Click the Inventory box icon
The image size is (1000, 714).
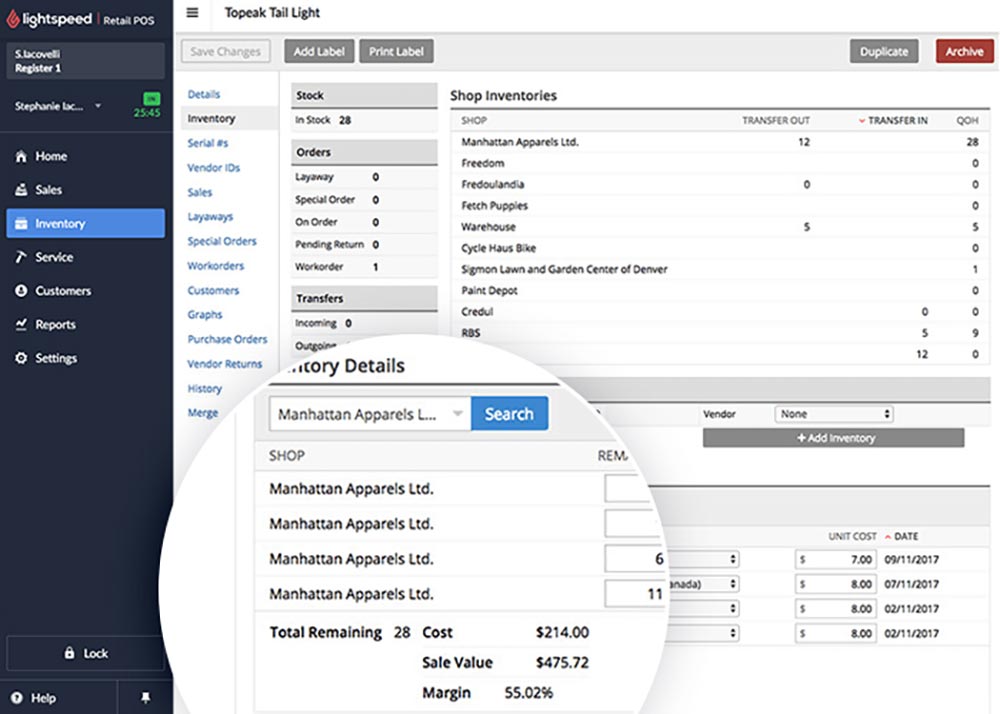tap(21, 223)
